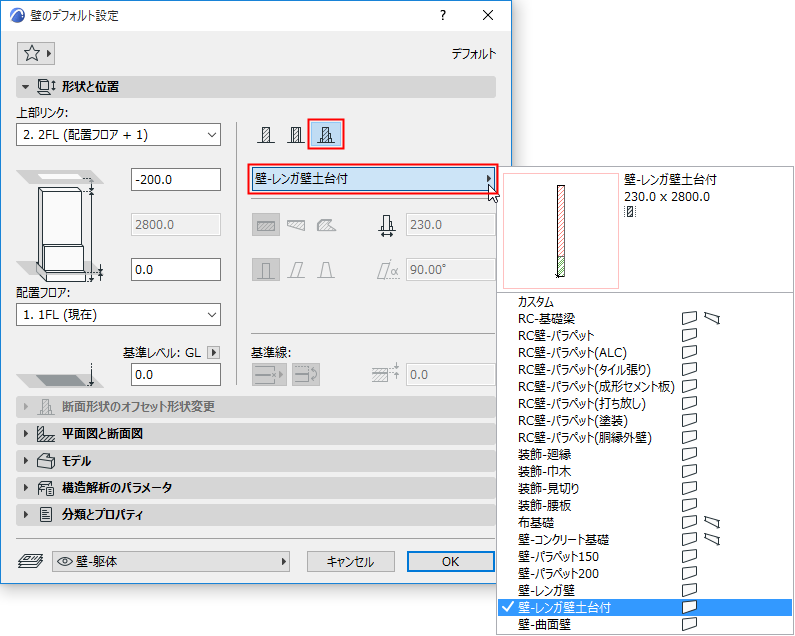
Task: Click the beam usage icon beside RC-基礎梁
Action: [712, 318]
